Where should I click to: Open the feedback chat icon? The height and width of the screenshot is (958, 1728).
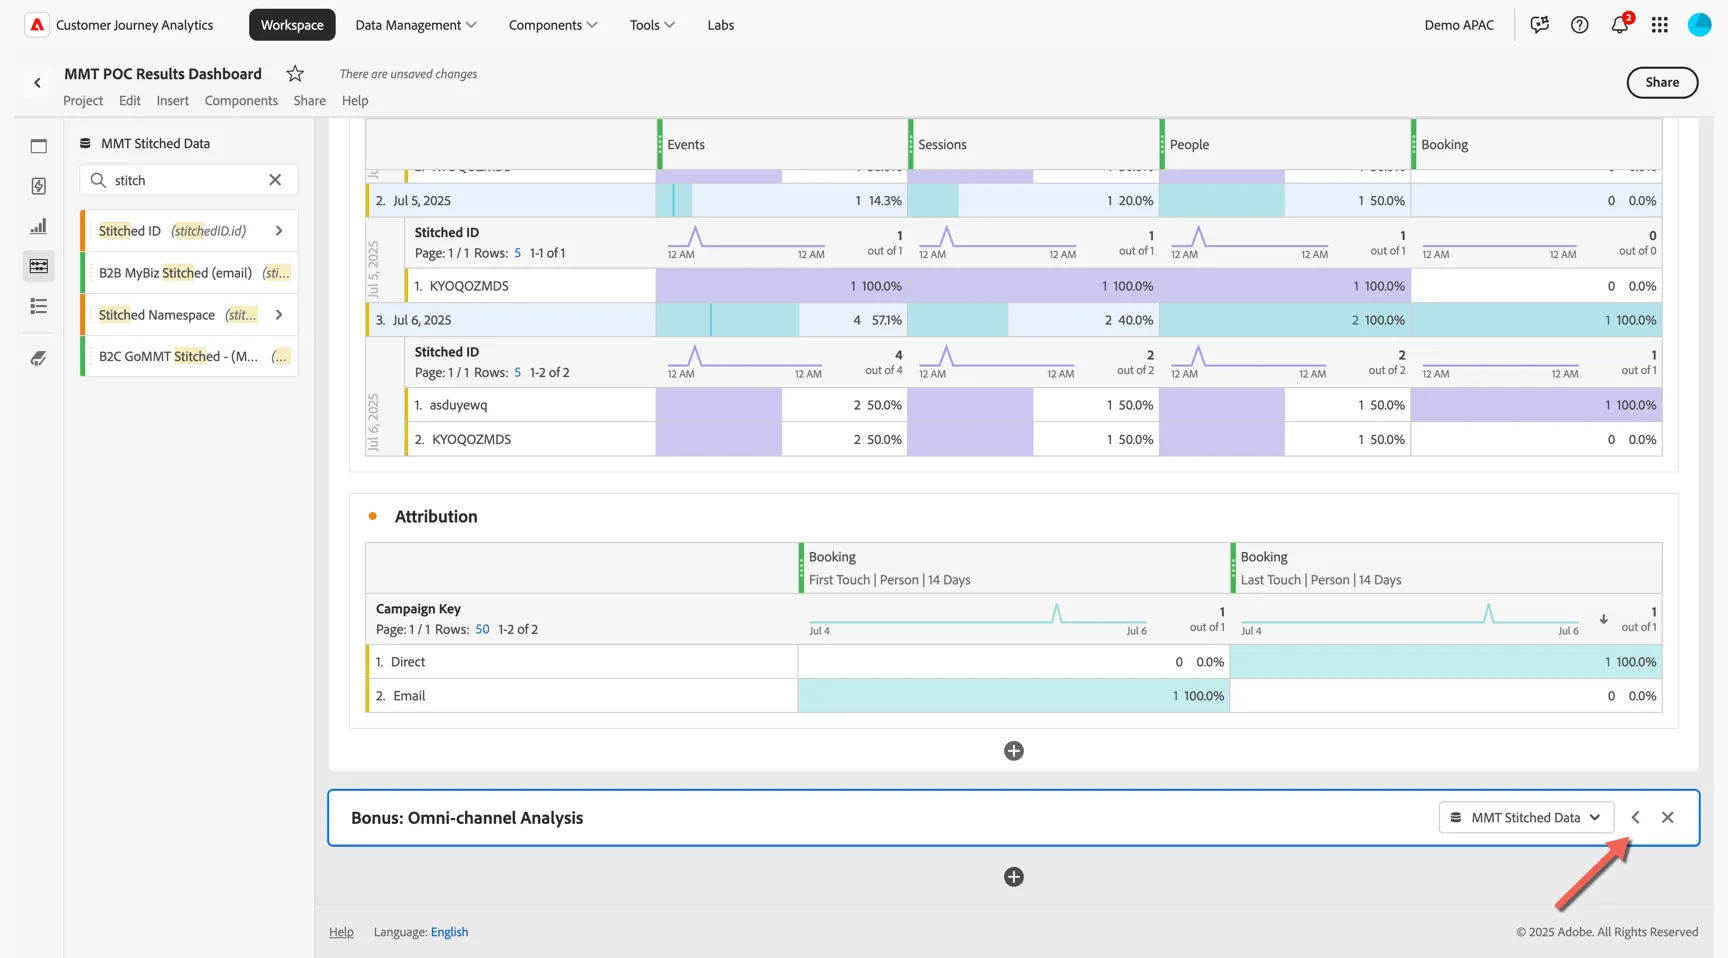point(1539,25)
